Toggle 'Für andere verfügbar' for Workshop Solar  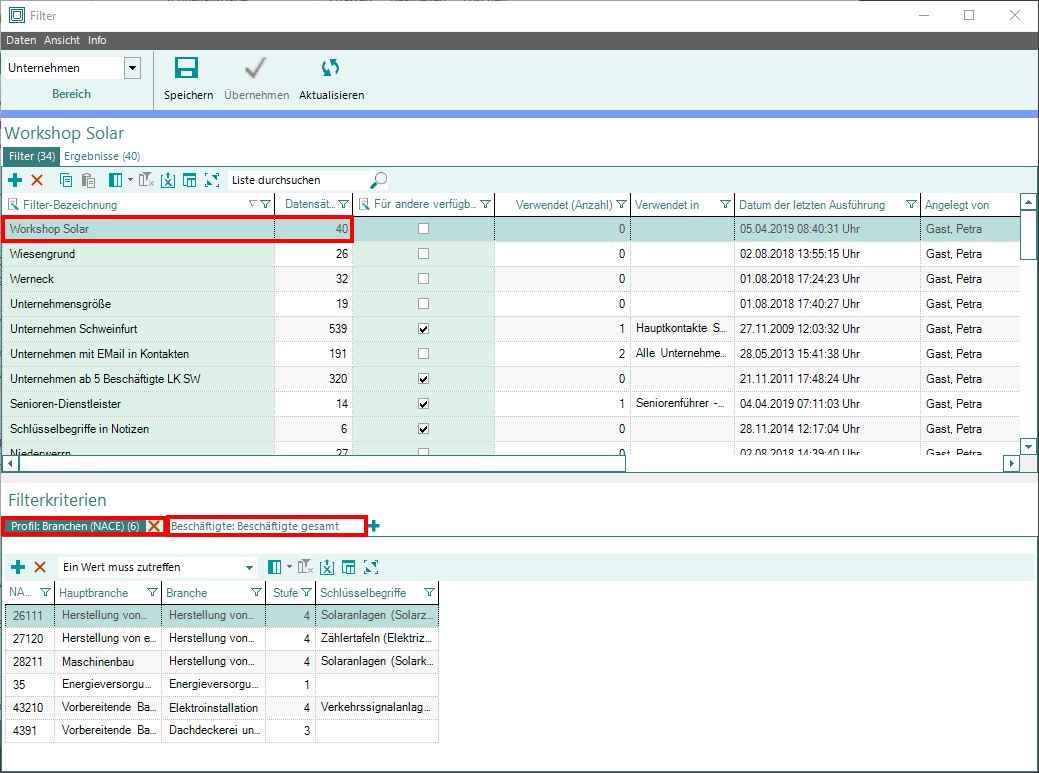[x=423, y=229]
